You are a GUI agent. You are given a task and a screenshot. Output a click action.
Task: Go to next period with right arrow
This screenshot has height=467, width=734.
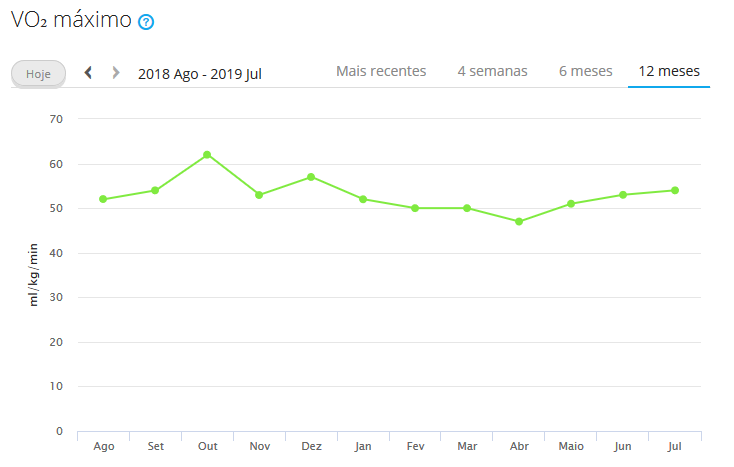(116, 72)
